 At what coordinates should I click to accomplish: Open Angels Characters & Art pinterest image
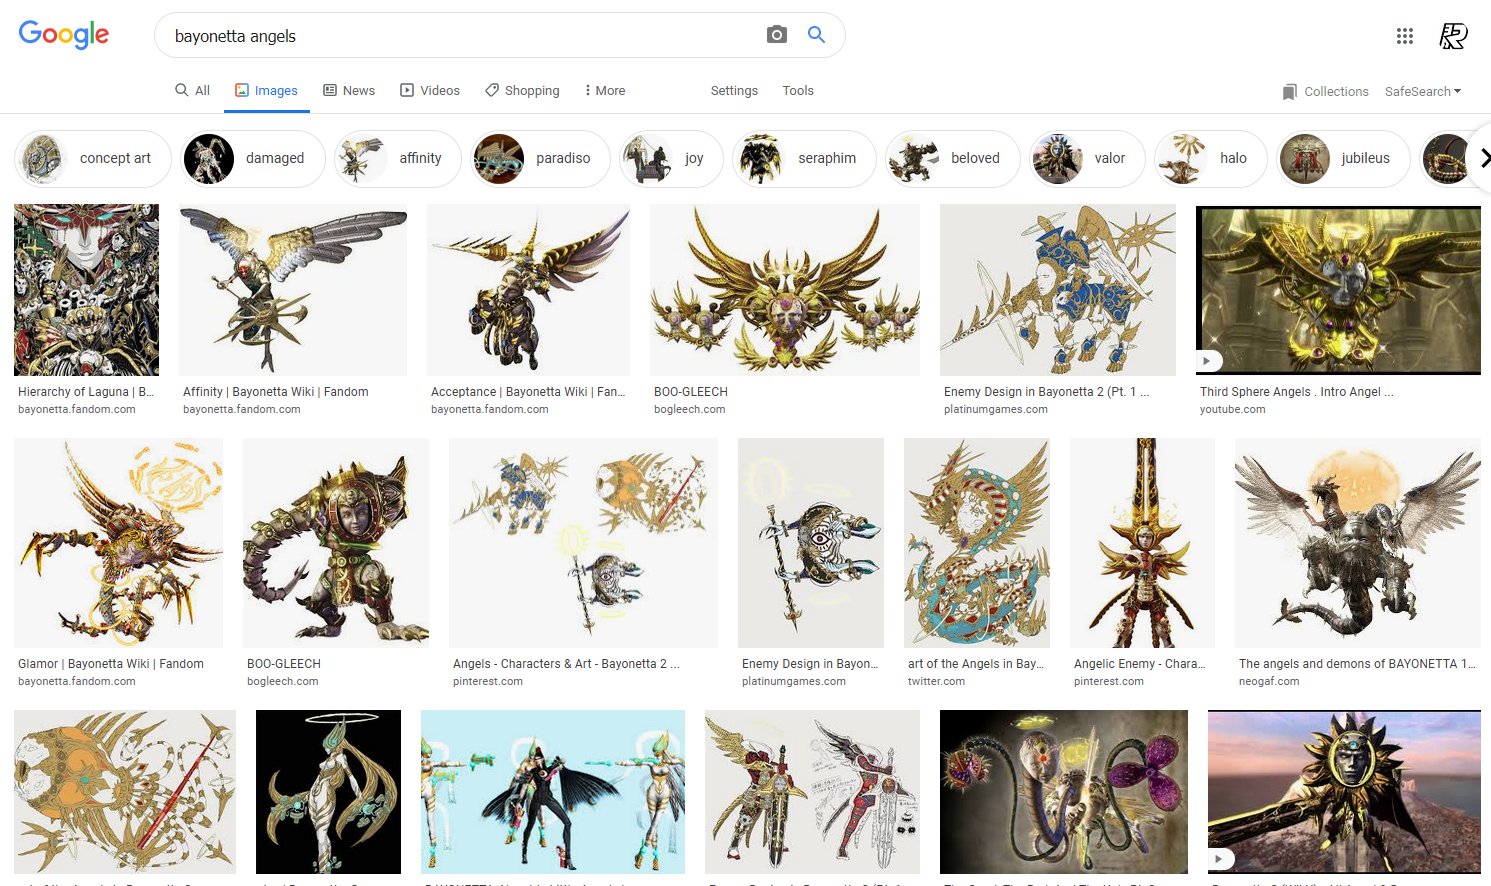[583, 543]
